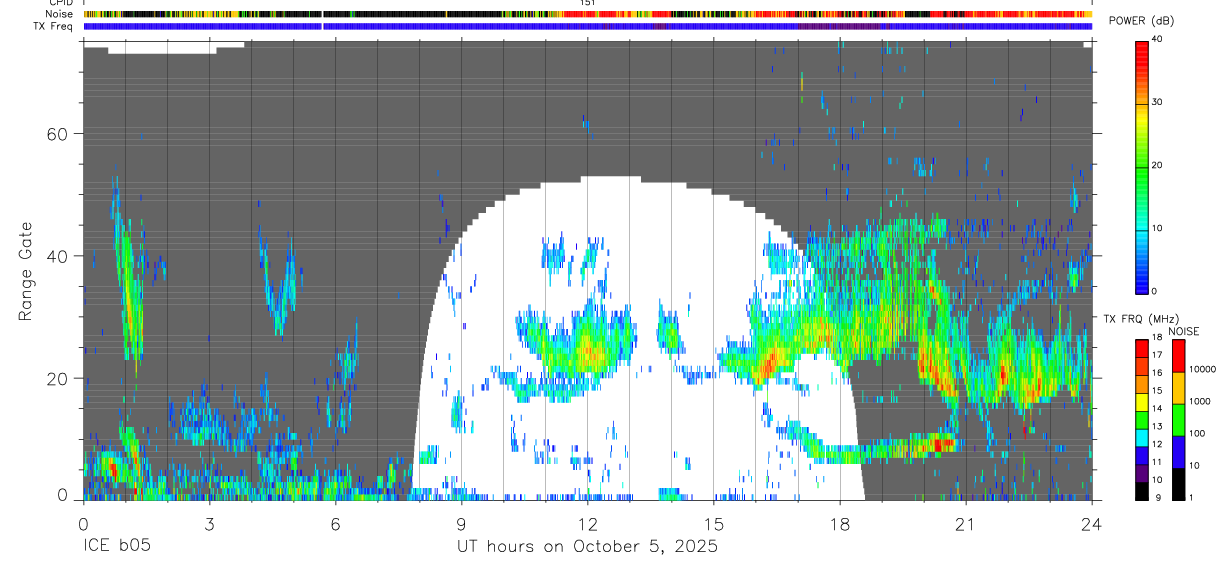Click the Noise color strip above plot
Viewport: 1228px width, 567px height.
click(587, 14)
